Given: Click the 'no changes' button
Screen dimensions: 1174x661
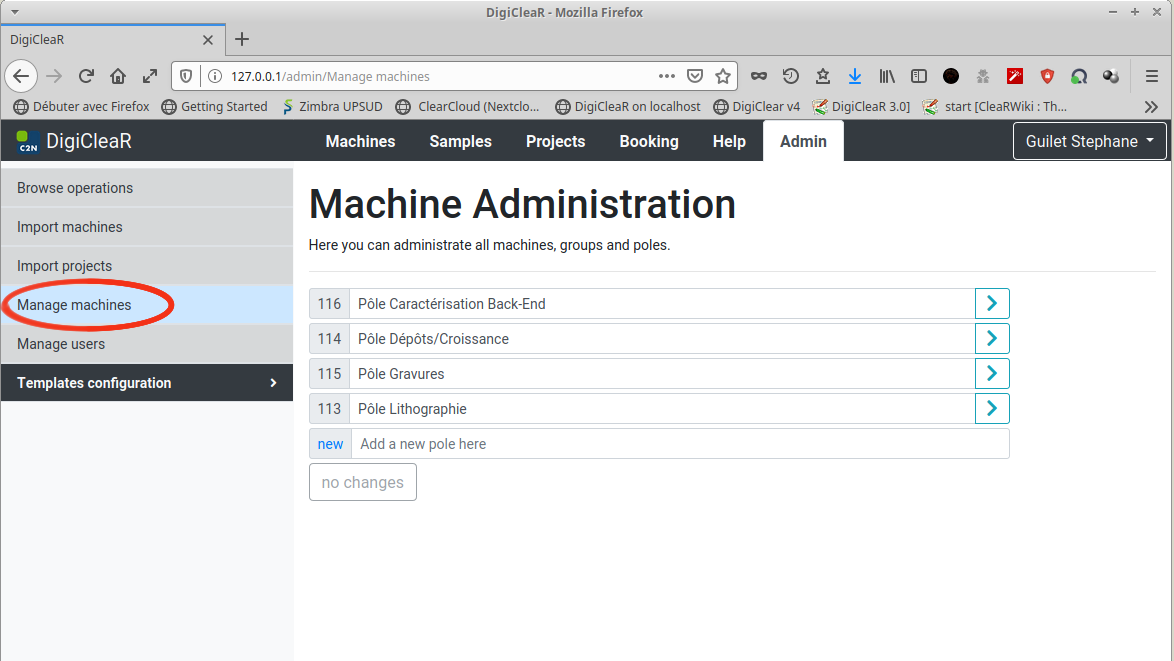Looking at the screenshot, I should (x=363, y=482).
